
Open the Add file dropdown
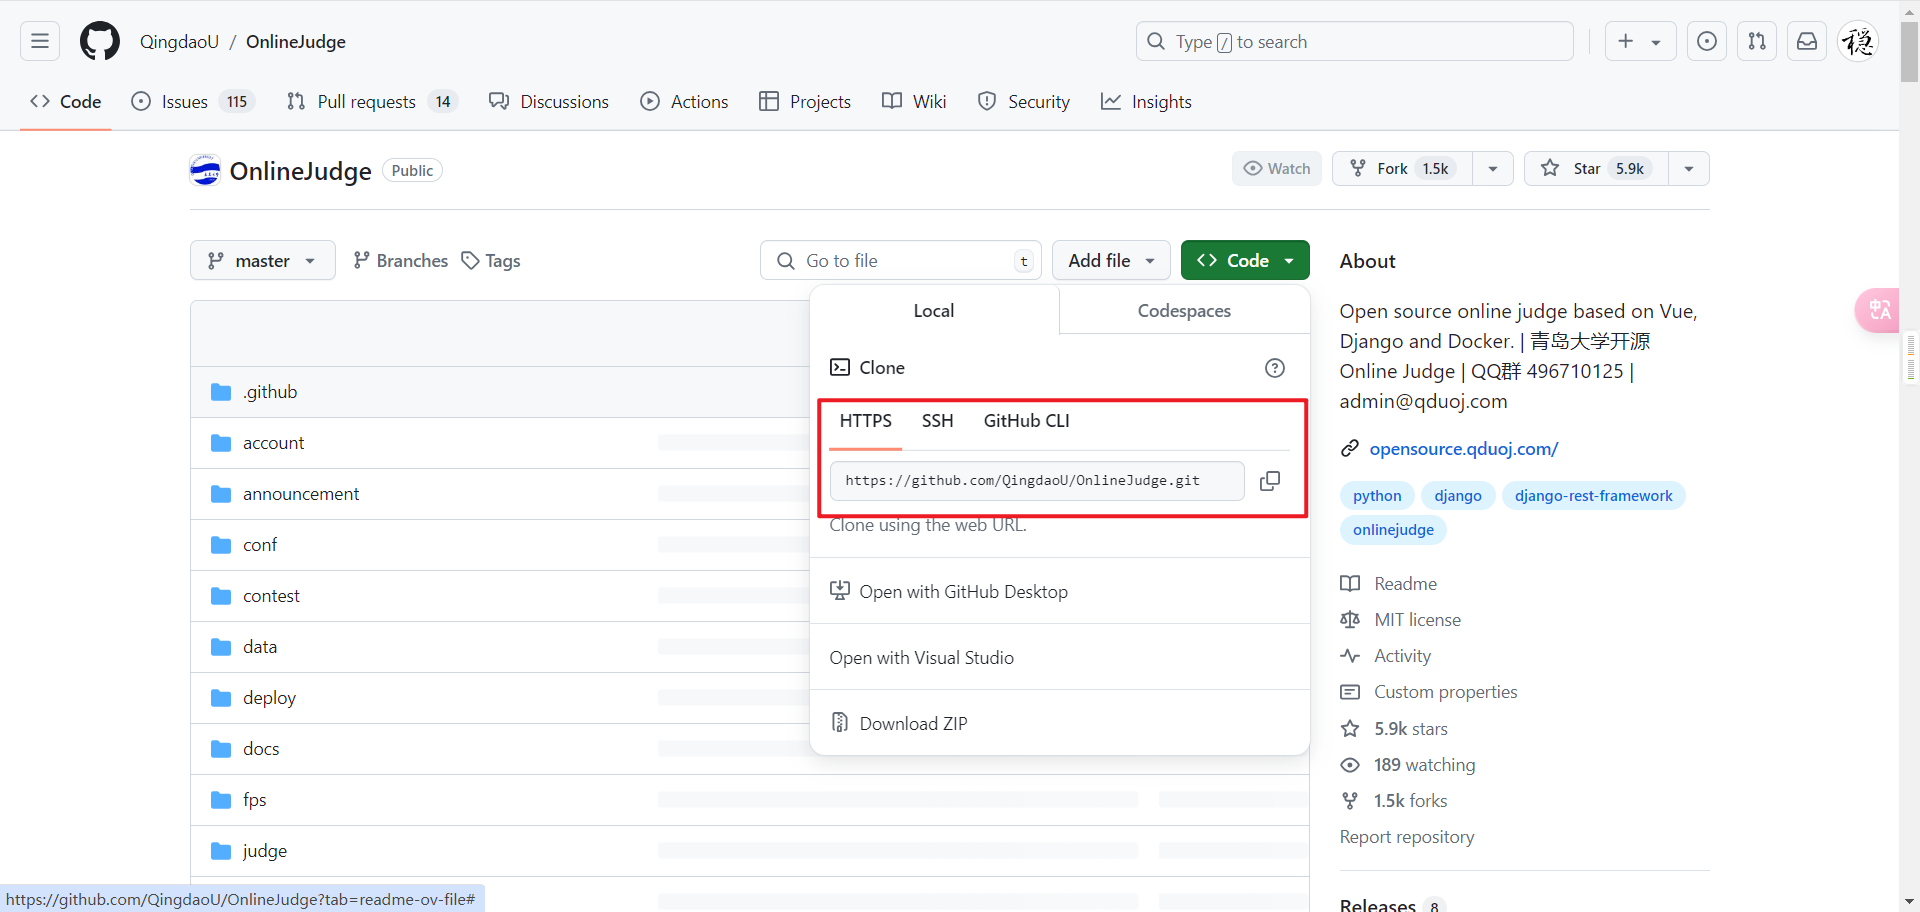coord(1111,260)
